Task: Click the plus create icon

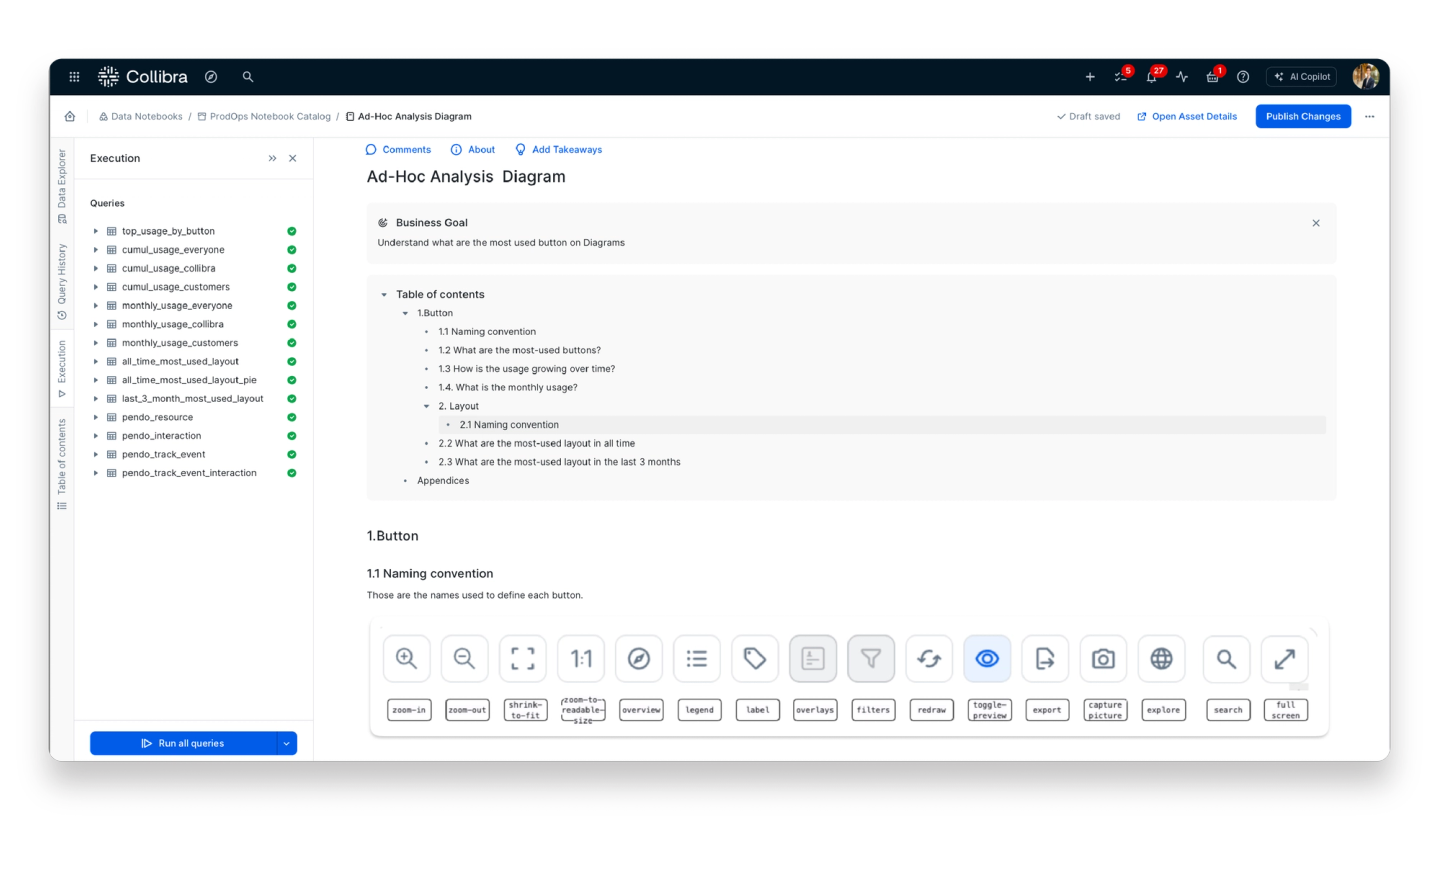Action: pos(1090,77)
